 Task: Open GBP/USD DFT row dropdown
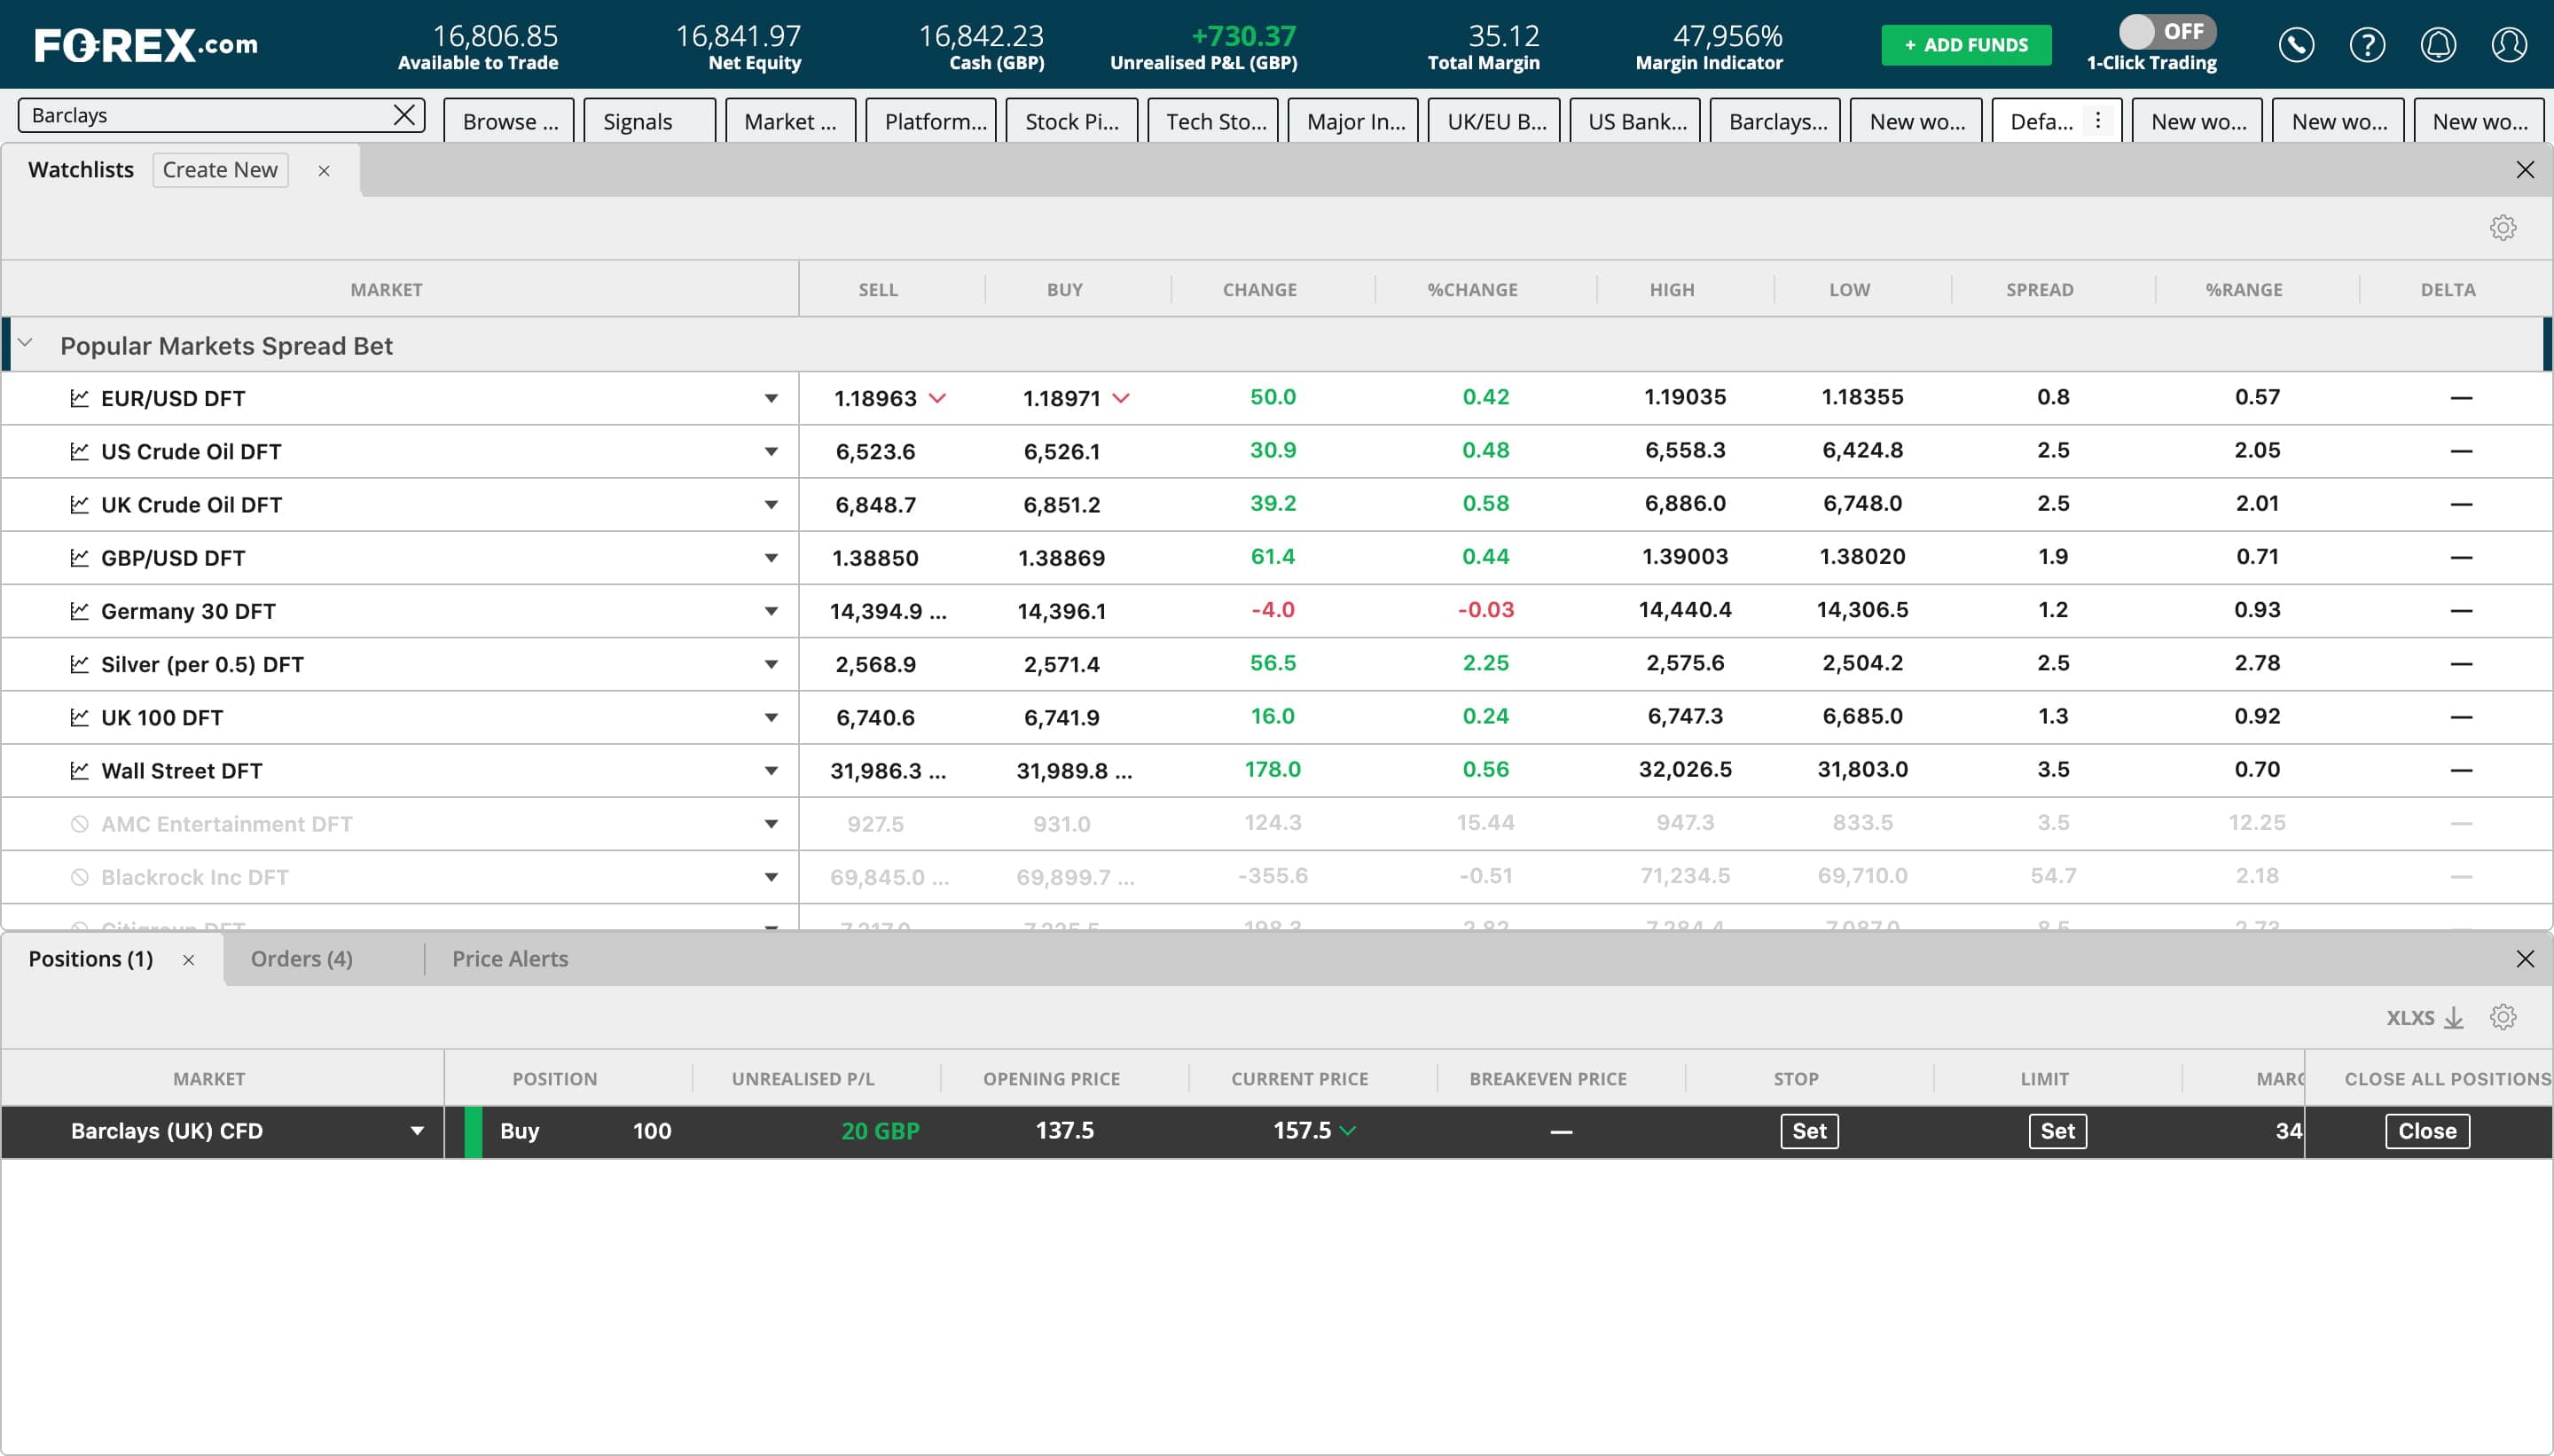771,557
